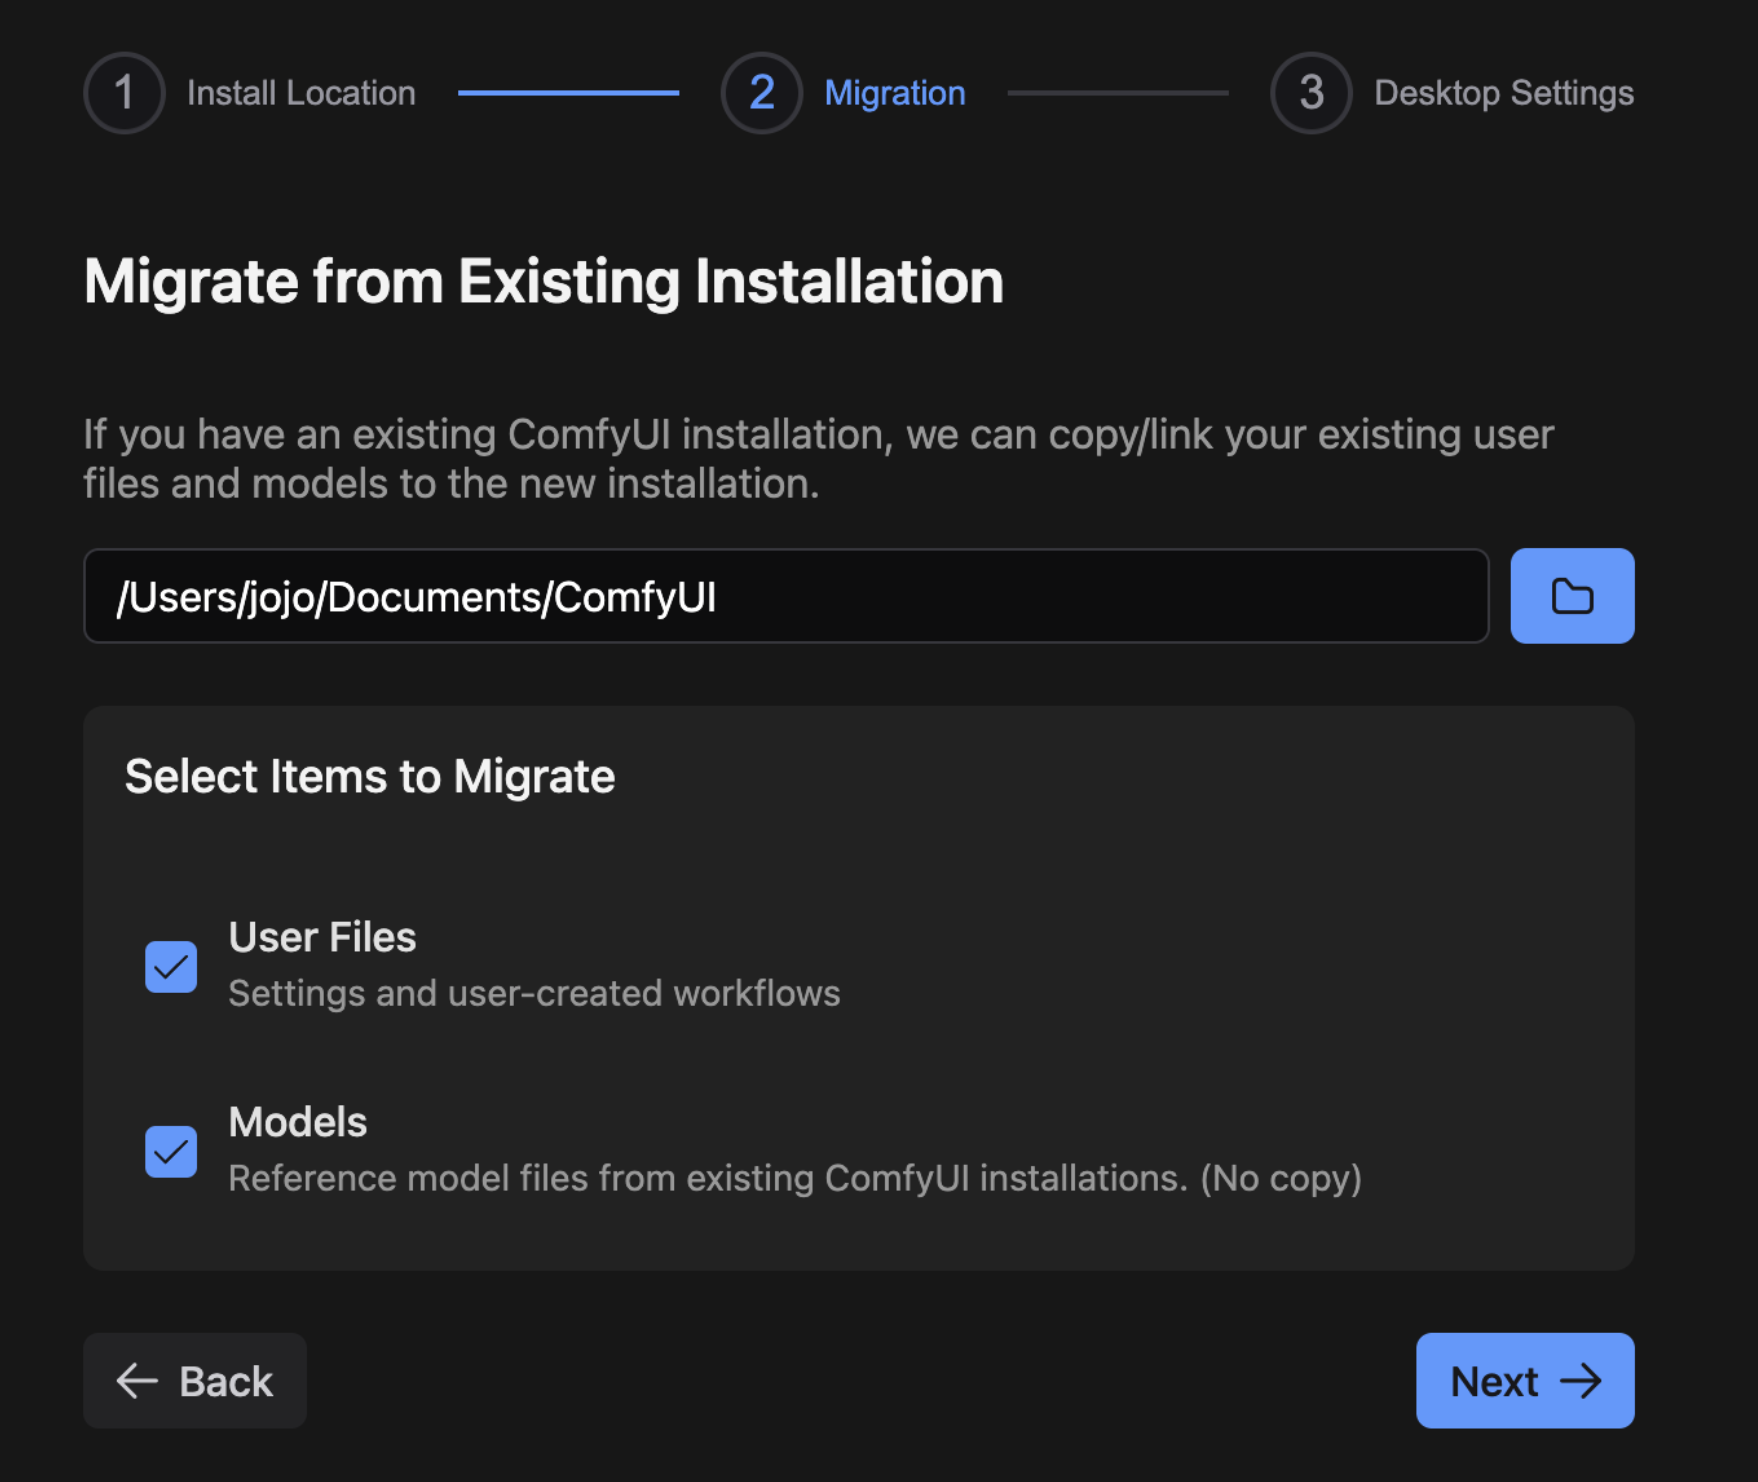Click the User Files label

pos(322,937)
